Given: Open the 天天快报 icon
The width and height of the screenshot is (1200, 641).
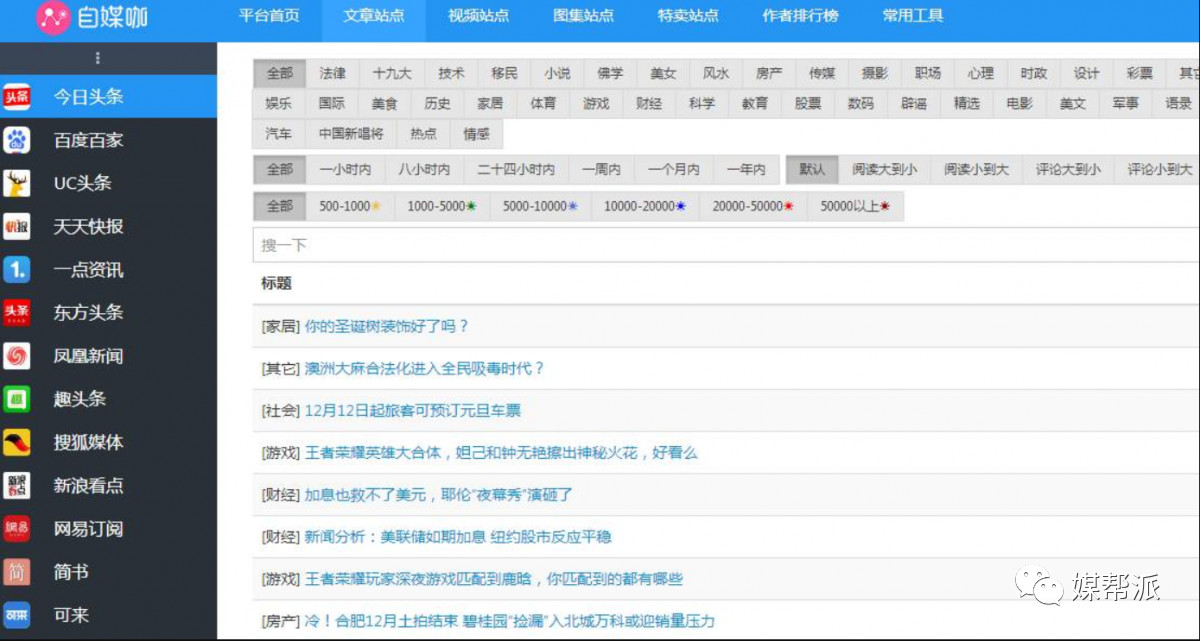Looking at the screenshot, I should pyautogui.click(x=17, y=226).
